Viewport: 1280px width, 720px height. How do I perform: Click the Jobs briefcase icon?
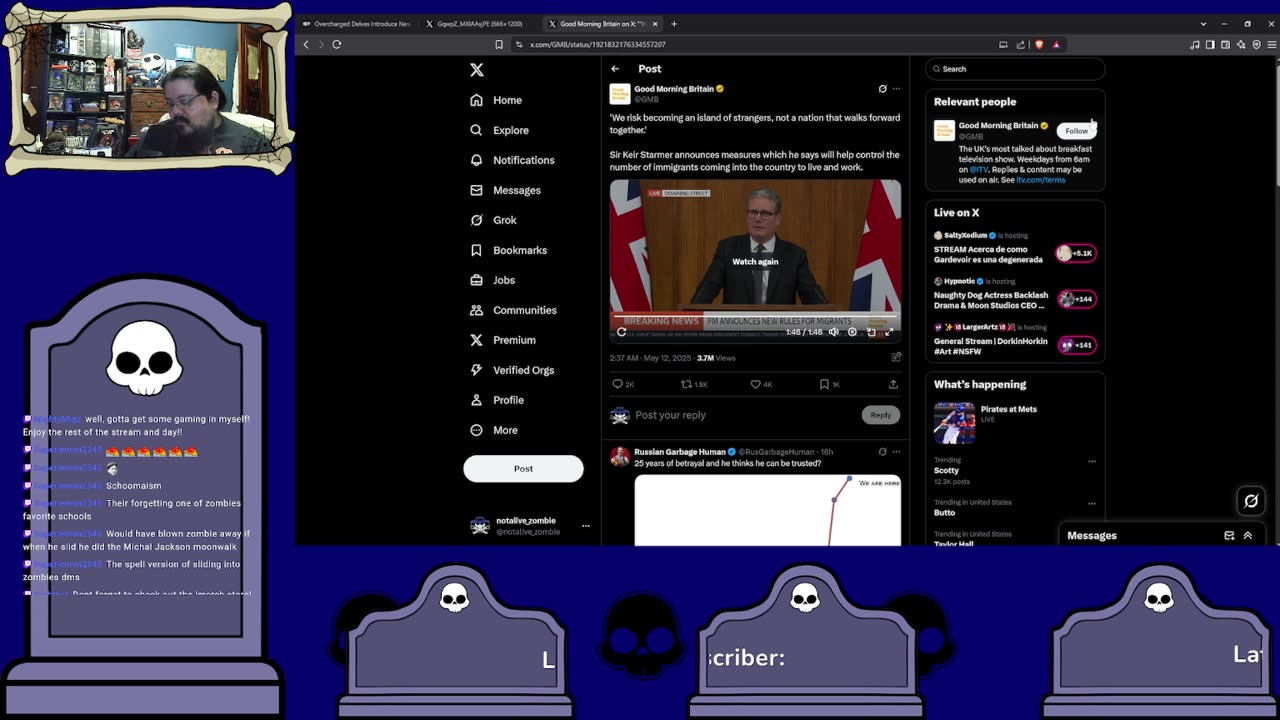[476, 280]
